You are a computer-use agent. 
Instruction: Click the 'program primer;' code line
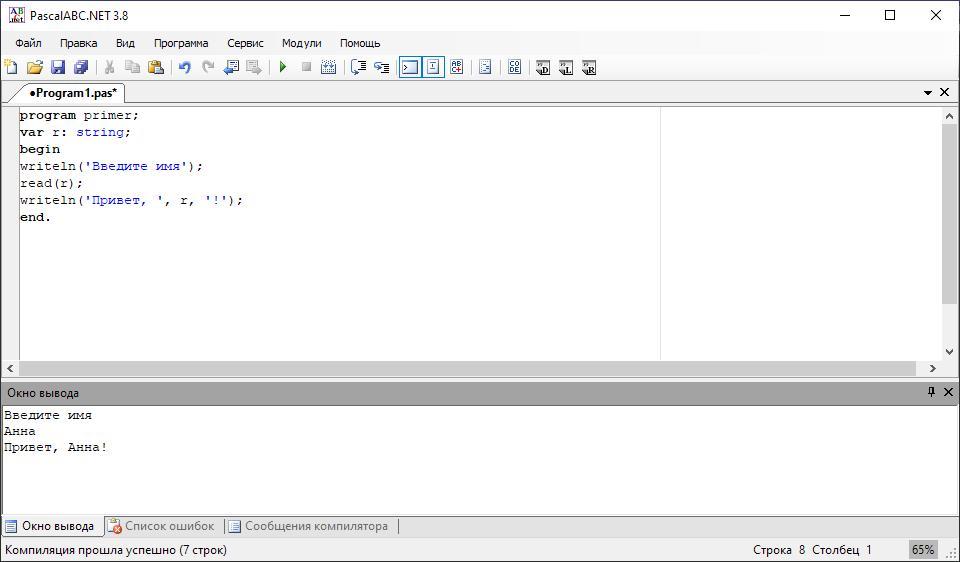[80, 115]
